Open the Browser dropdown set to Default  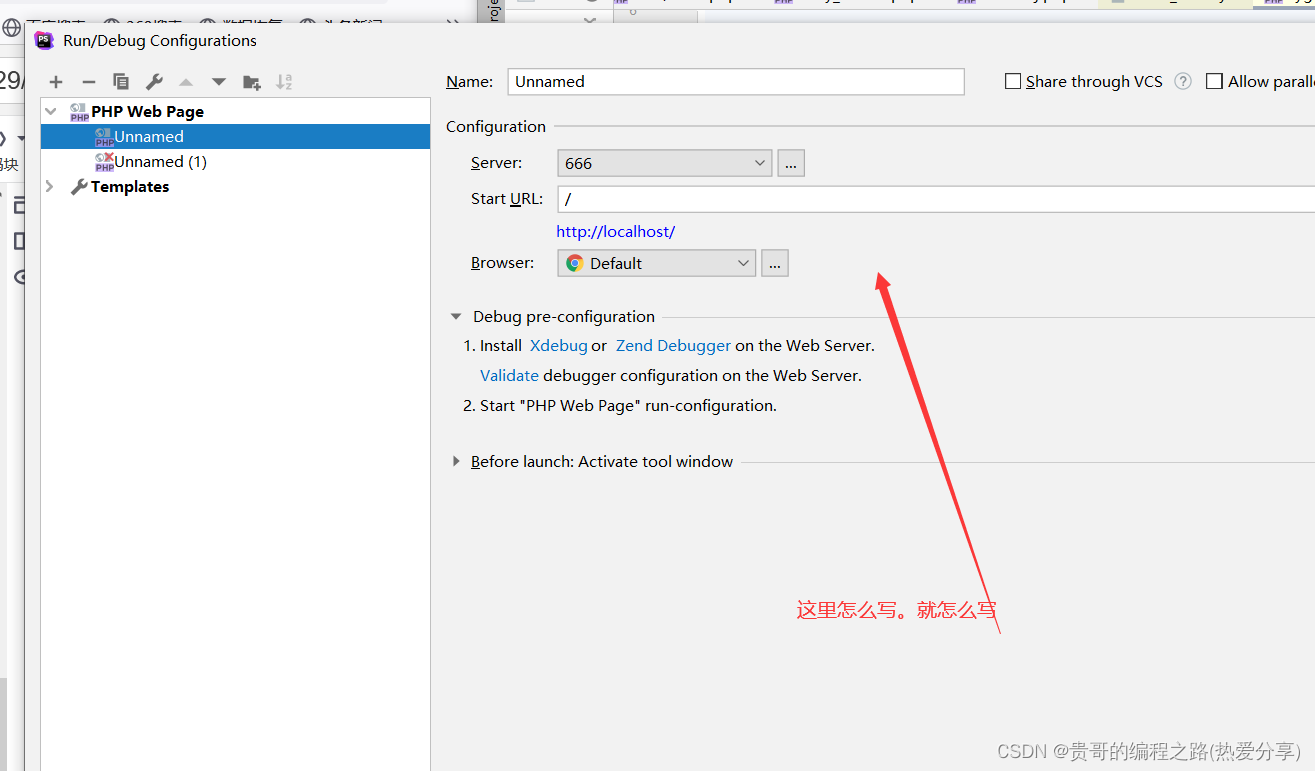point(656,263)
